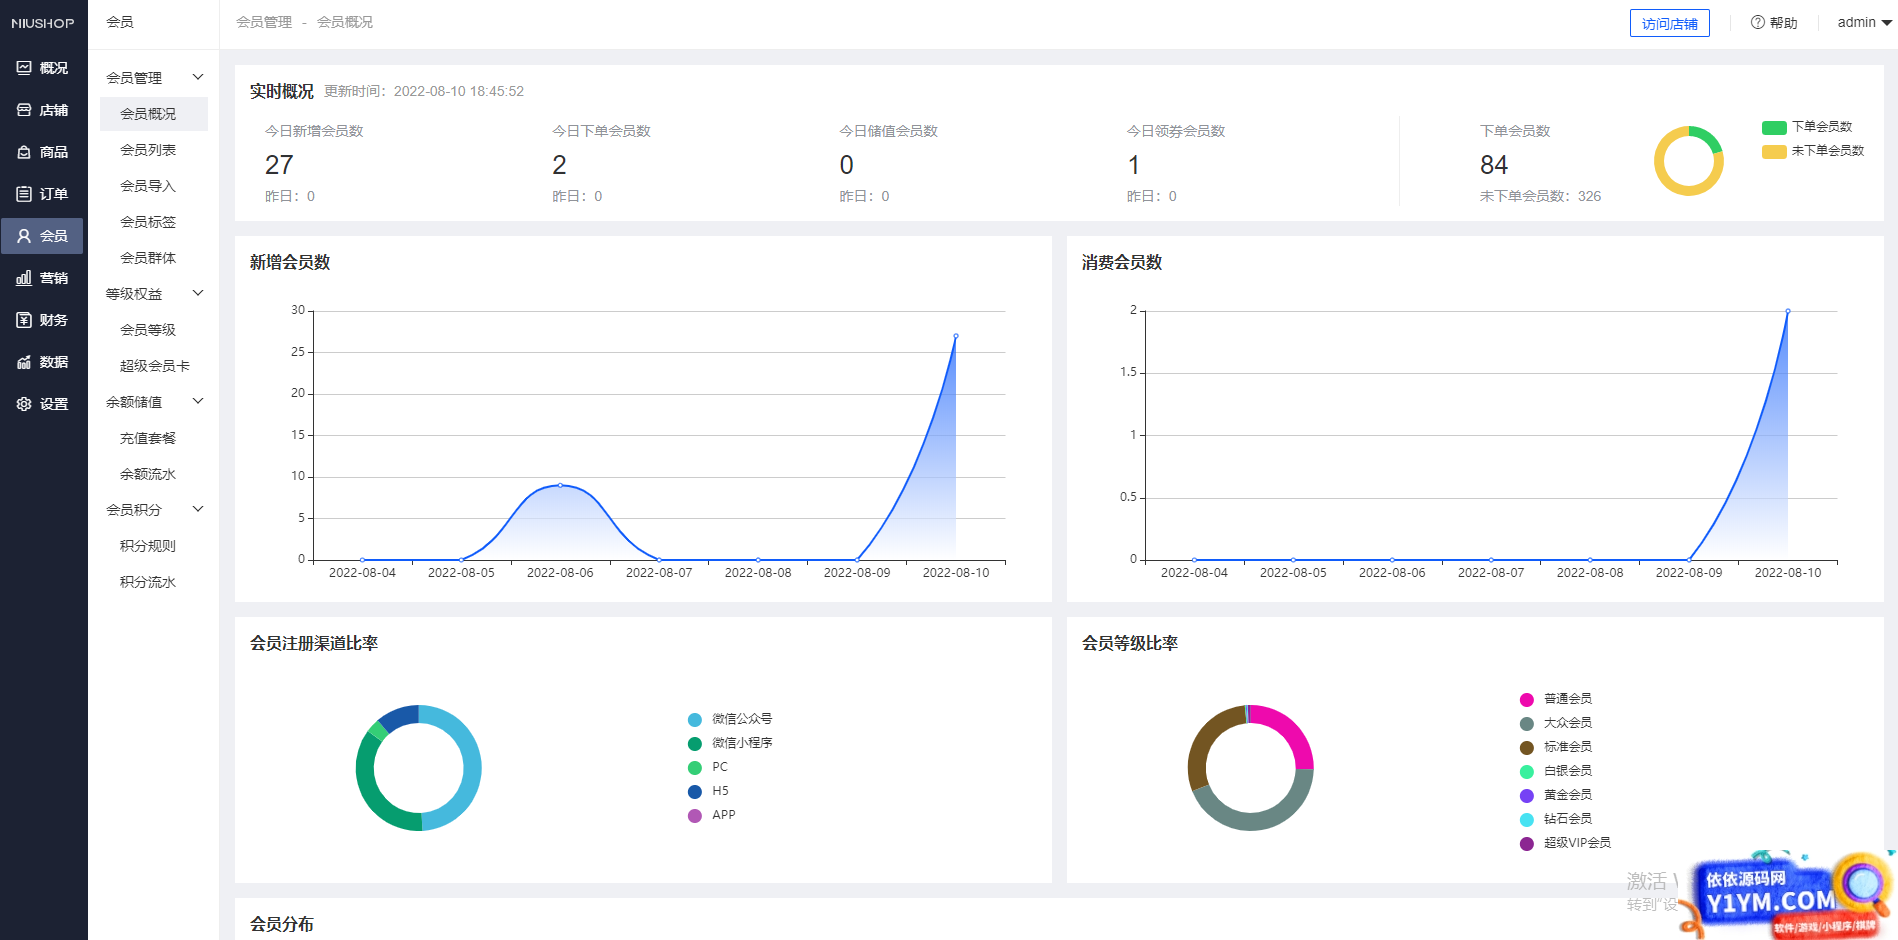The width and height of the screenshot is (1898, 940).
Task: Select 会员概况 in the submenu
Action: tap(154, 114)
